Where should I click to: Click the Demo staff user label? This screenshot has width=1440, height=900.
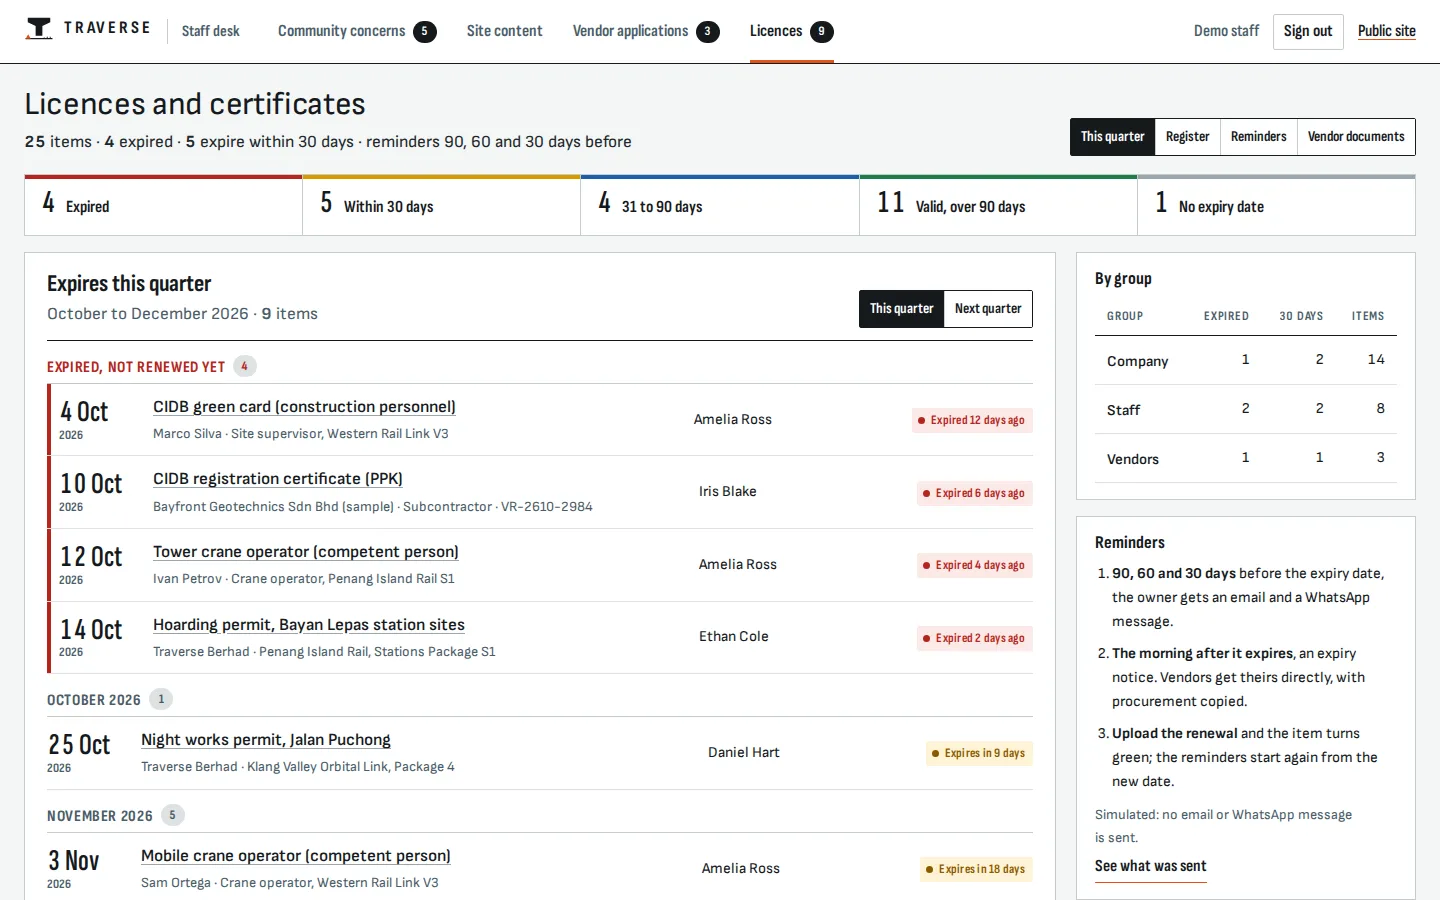1226,31
